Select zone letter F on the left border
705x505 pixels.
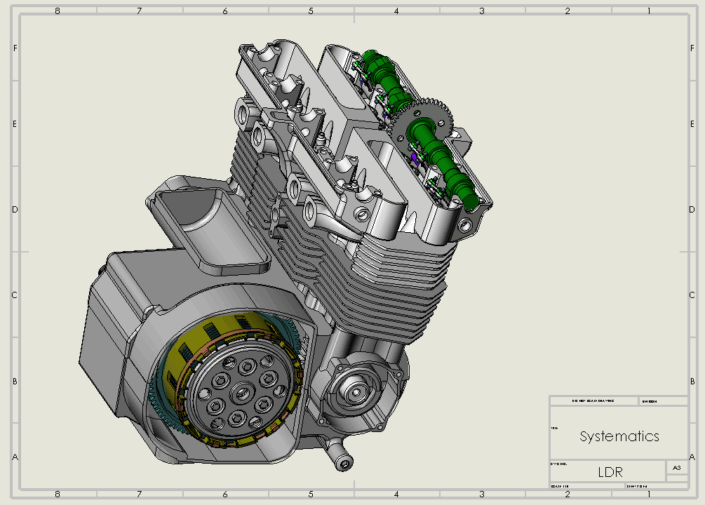(13, 48)
